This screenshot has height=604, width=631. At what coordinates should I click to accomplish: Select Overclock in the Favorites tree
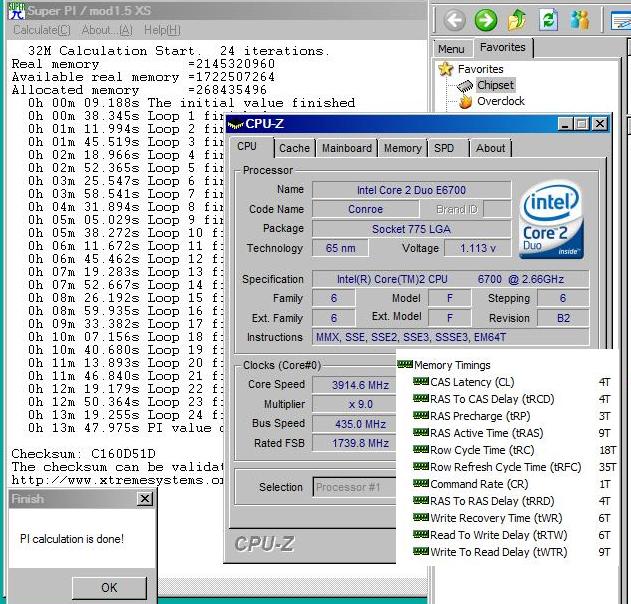pyautogui.click(x=501, y=101)
